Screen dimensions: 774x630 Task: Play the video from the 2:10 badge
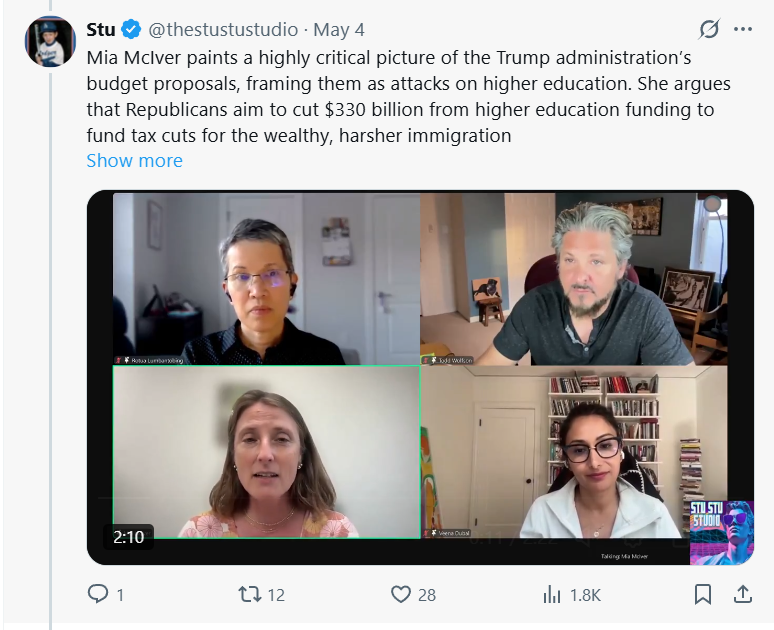pos(128,537)
